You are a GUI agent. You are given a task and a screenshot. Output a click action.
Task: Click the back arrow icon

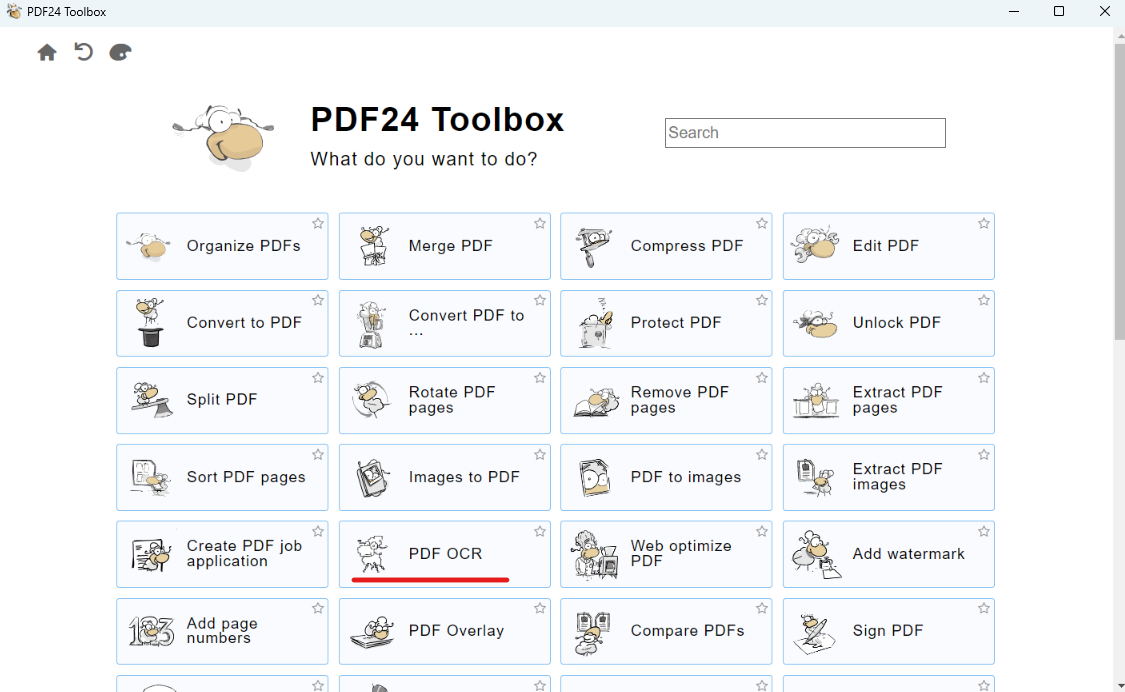(84, 52)
